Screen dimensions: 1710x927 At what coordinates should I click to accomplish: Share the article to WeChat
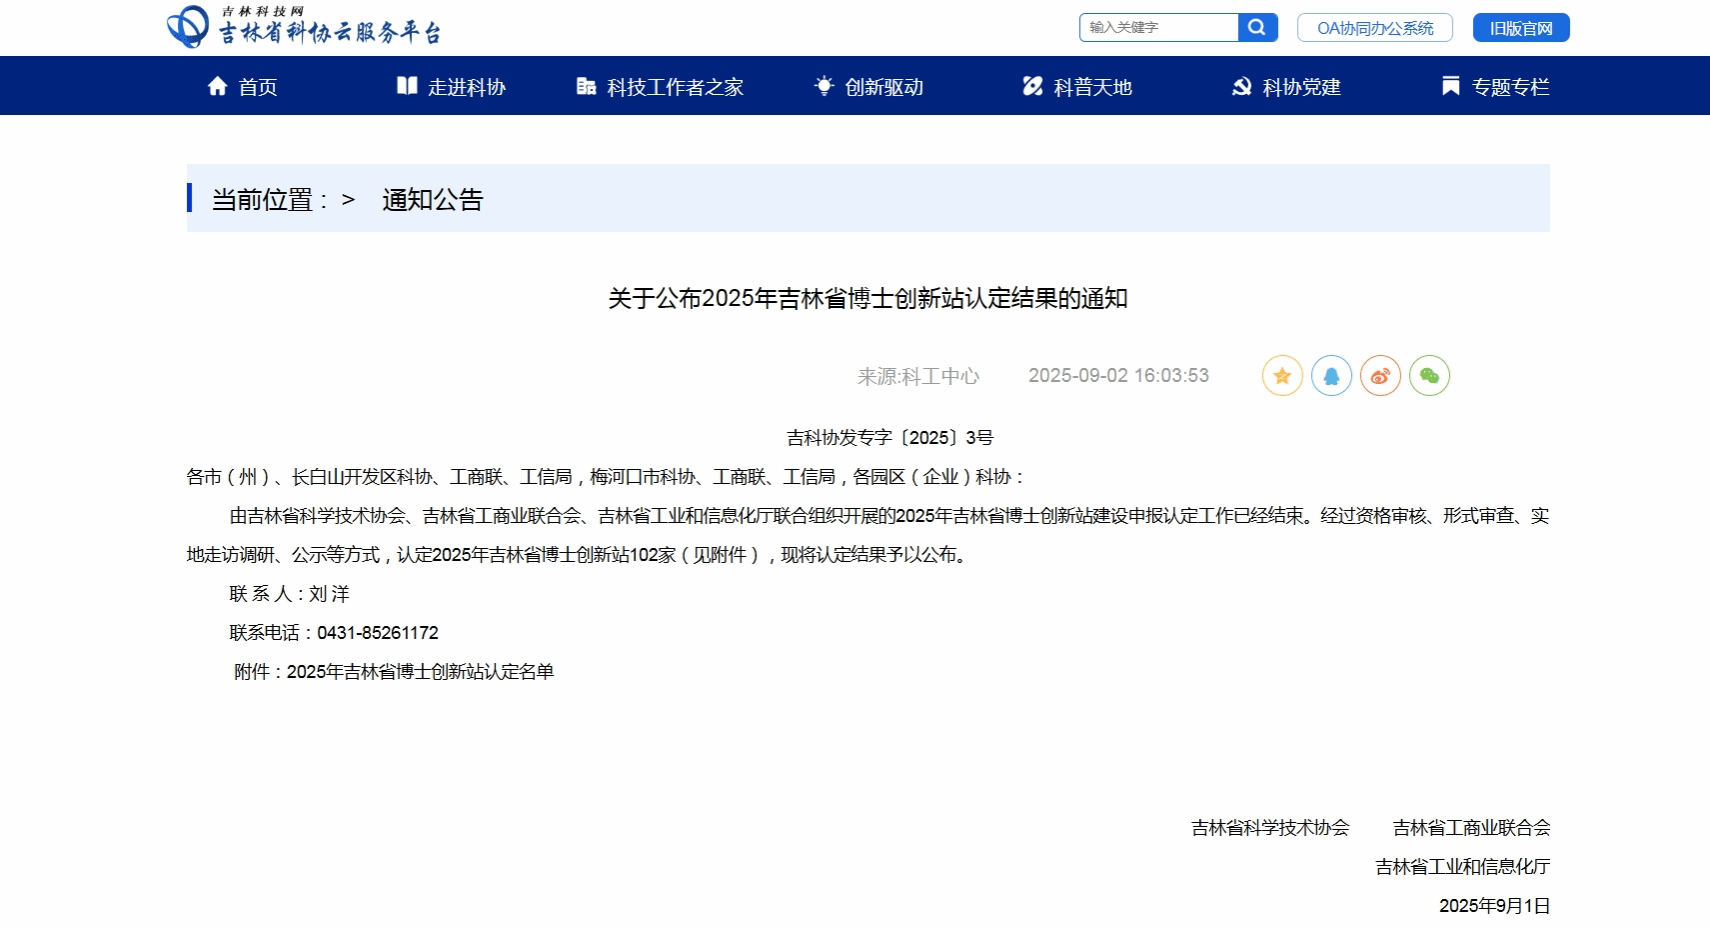click(1429, 376)
